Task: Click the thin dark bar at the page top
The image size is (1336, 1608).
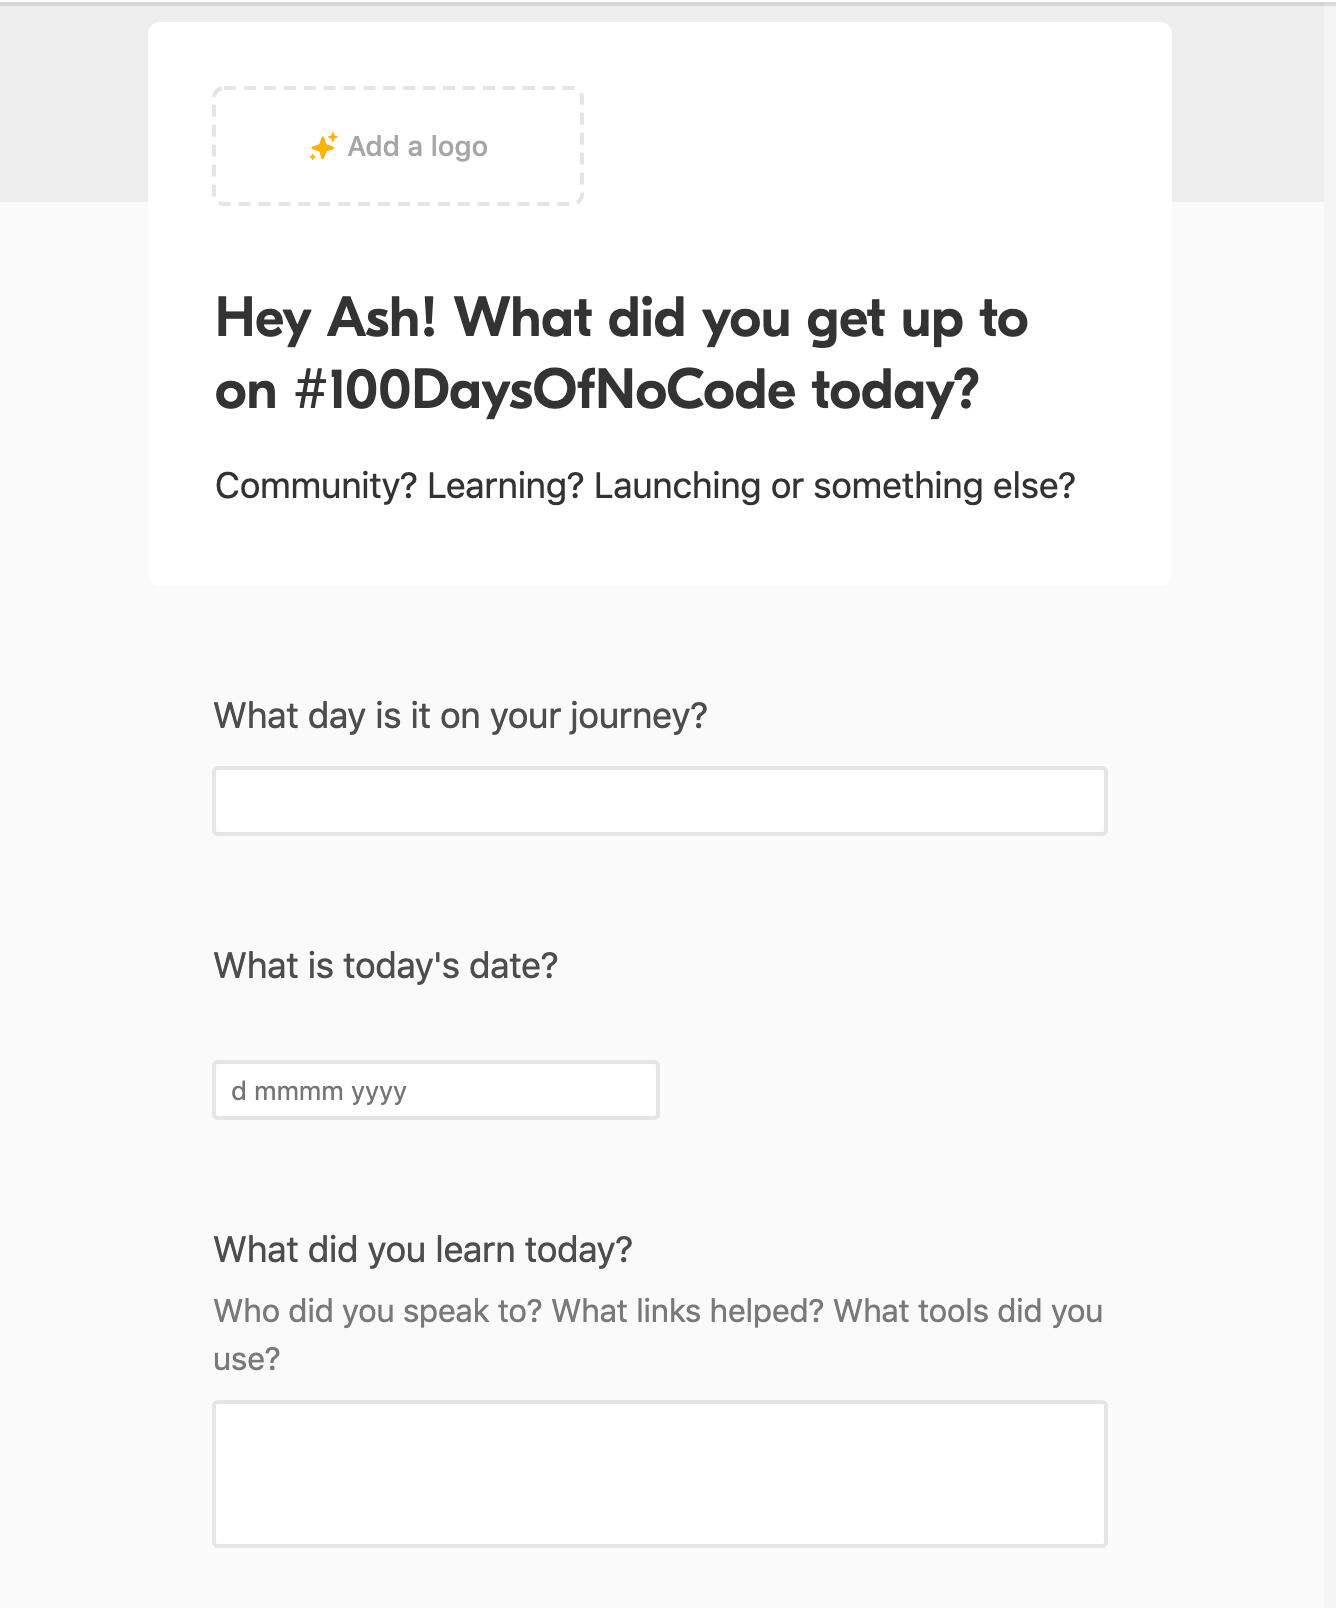Action: tap(668, 3)
